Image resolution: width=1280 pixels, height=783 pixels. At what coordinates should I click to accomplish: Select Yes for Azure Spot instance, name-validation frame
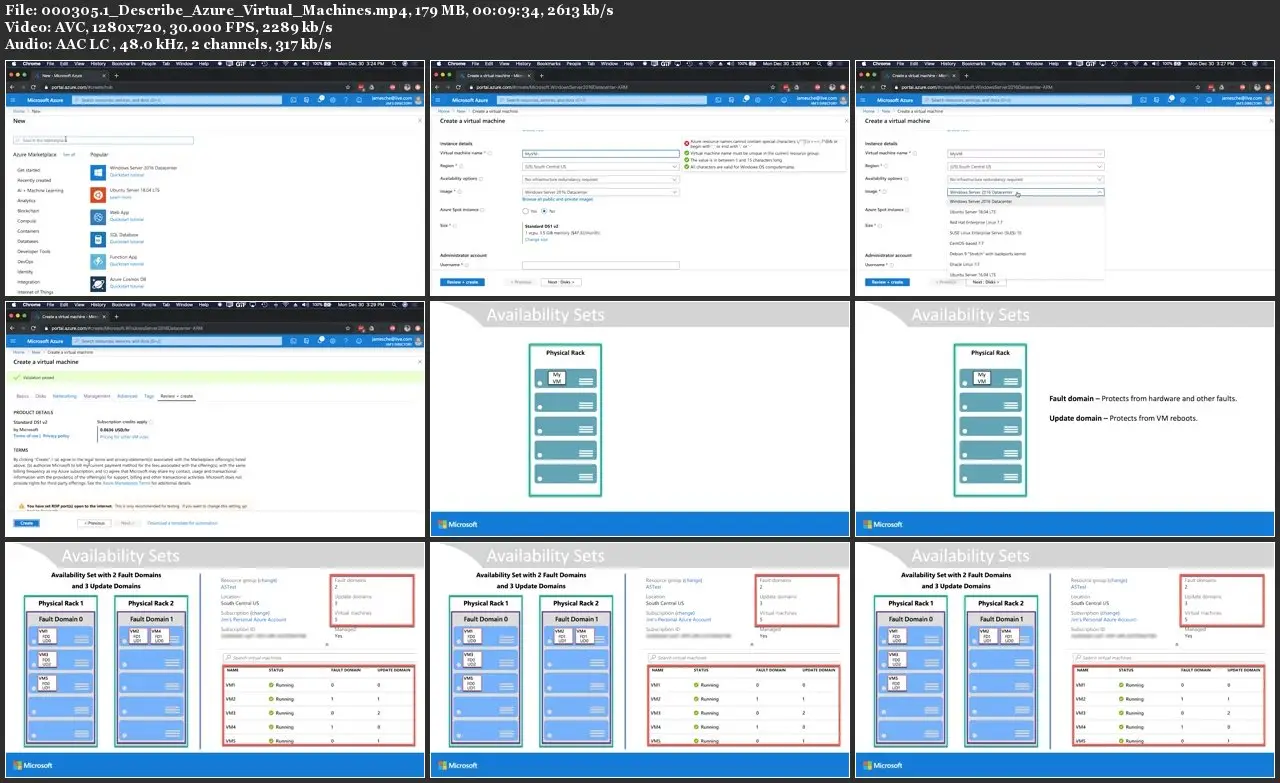point(527,211)
